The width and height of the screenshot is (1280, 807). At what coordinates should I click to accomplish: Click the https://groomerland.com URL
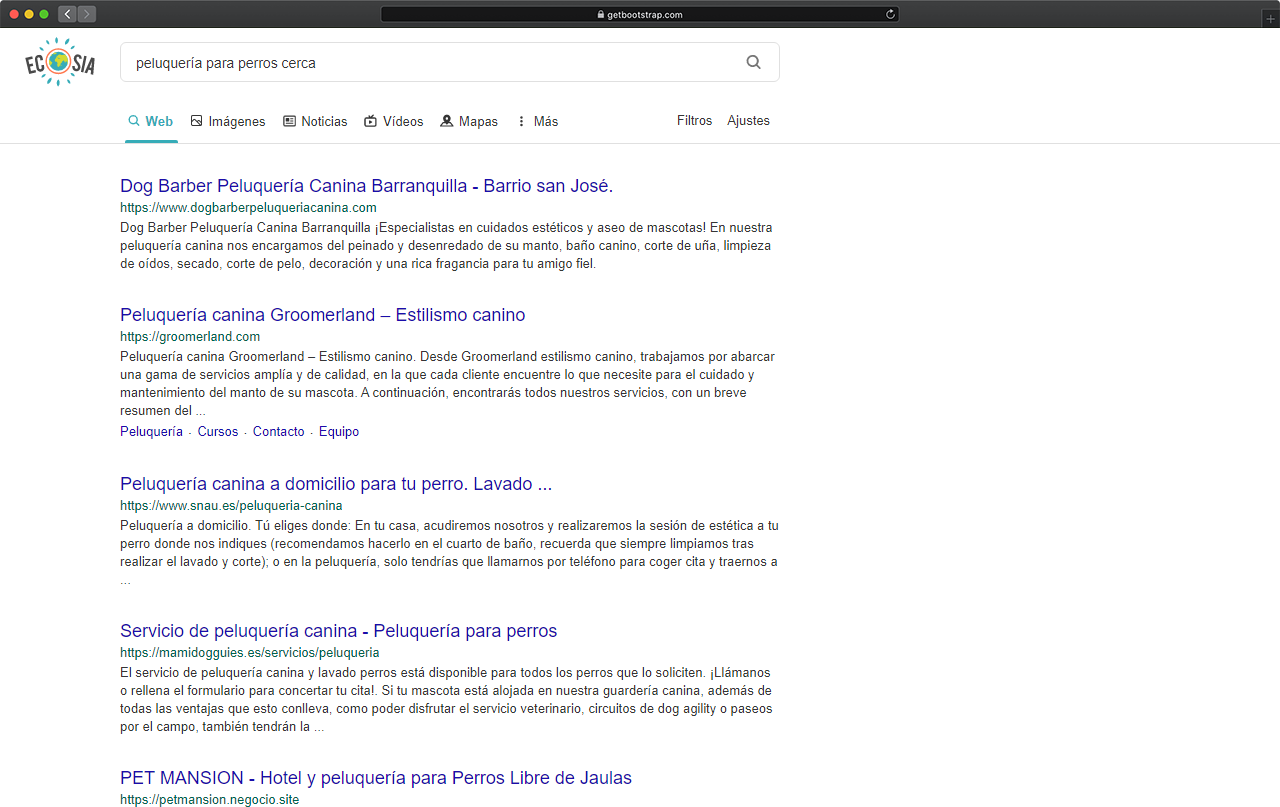[190, 337]
